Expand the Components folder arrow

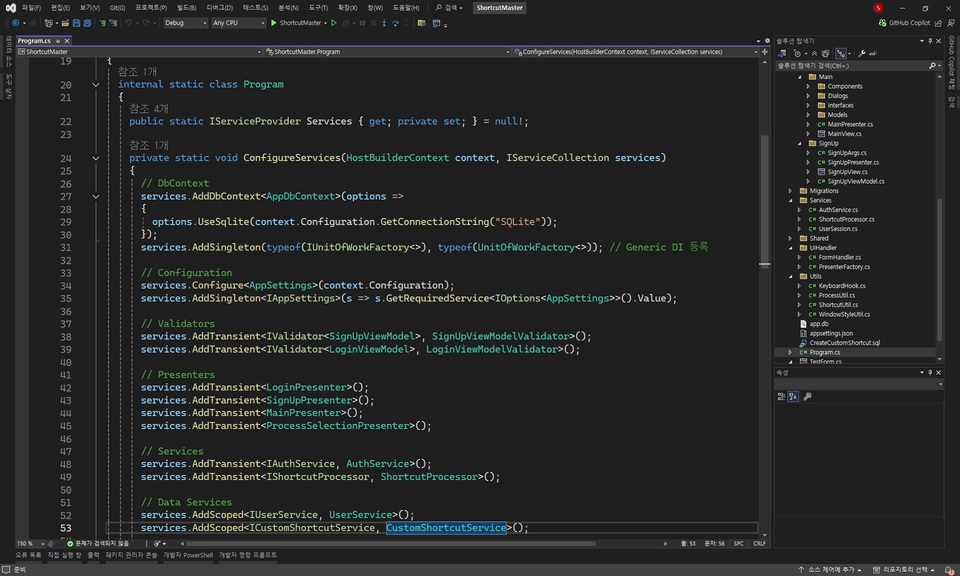coord(808,86)
